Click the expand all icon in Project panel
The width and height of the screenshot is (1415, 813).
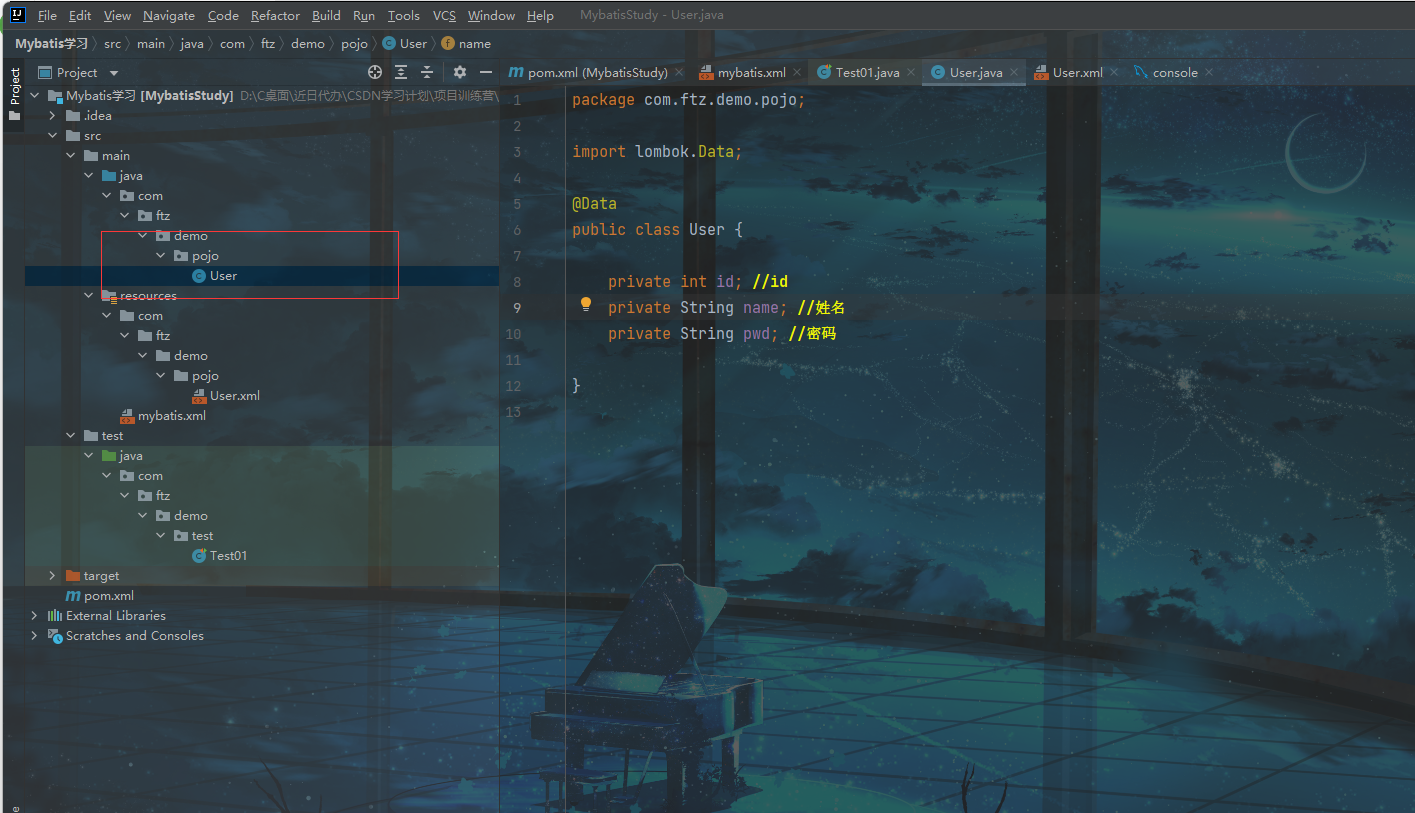[x=401, y=72]
